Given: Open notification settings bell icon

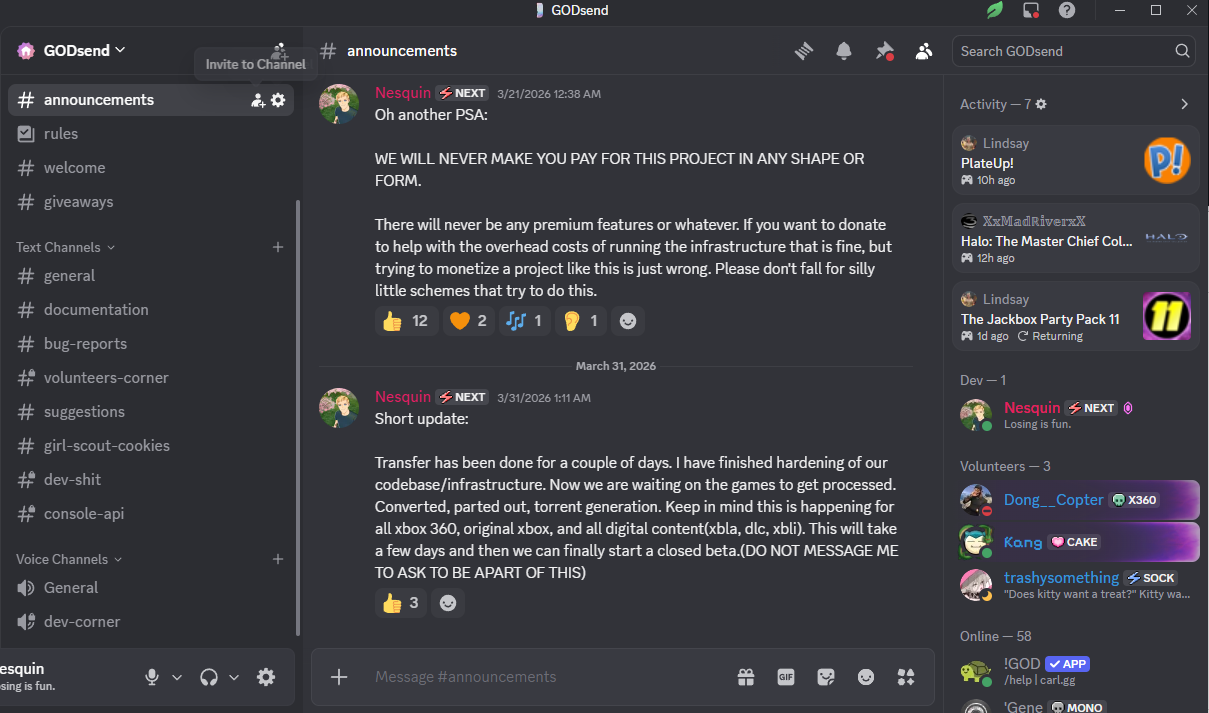Looking at the screenshot, I should pos(844,51).
